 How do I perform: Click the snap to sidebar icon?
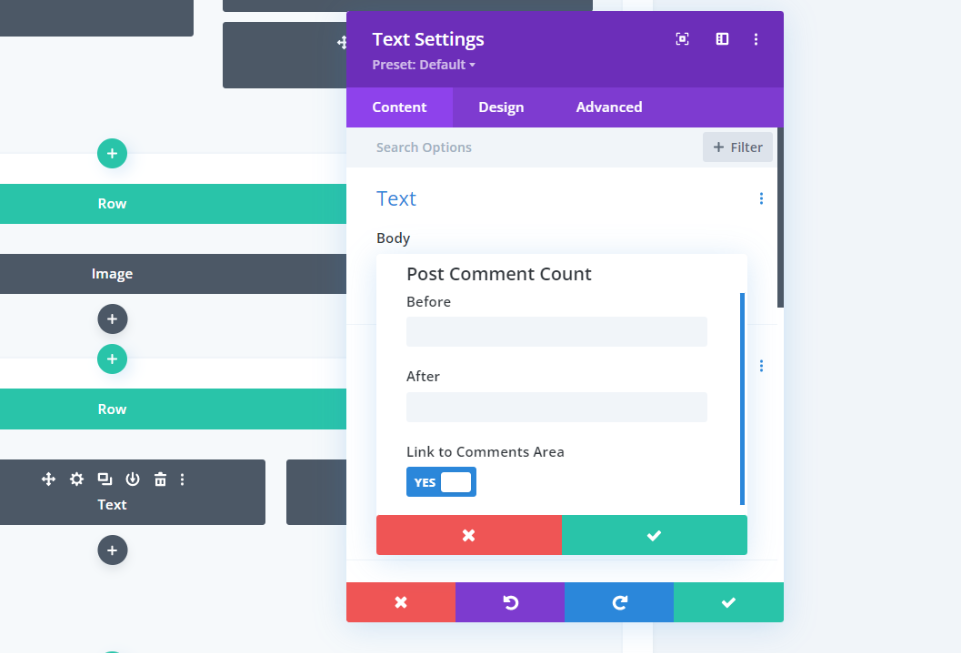tap(722, 39)
